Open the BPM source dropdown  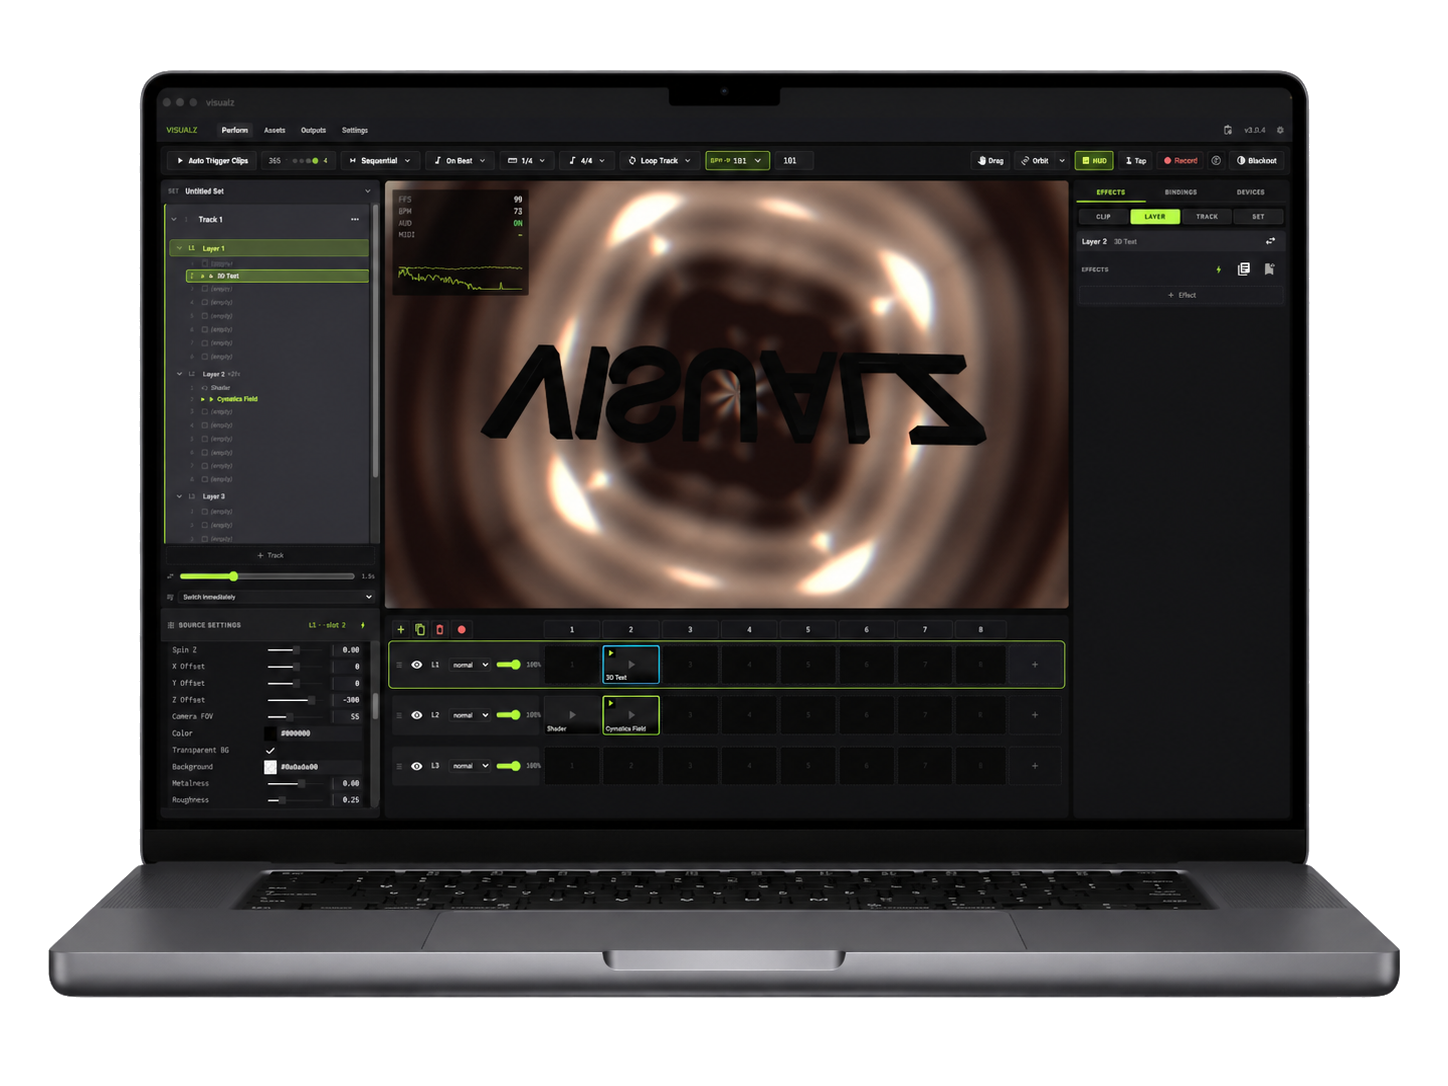737,160
